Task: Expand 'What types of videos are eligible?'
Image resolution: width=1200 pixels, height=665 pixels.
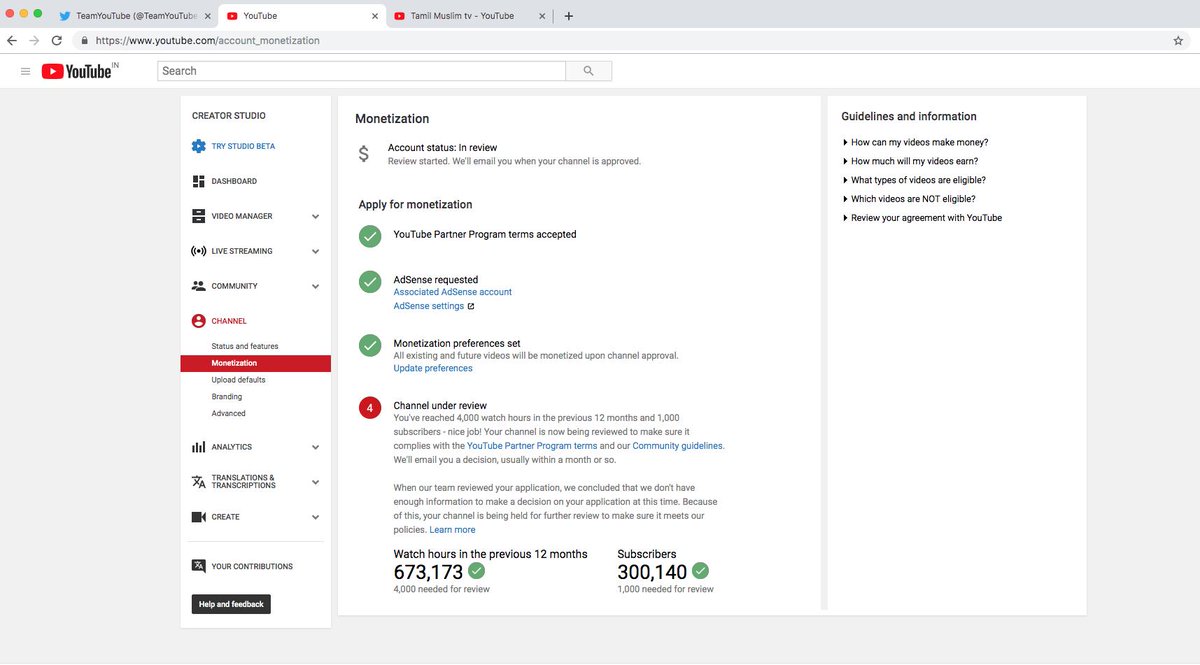Action: click(x=915, y=180)
